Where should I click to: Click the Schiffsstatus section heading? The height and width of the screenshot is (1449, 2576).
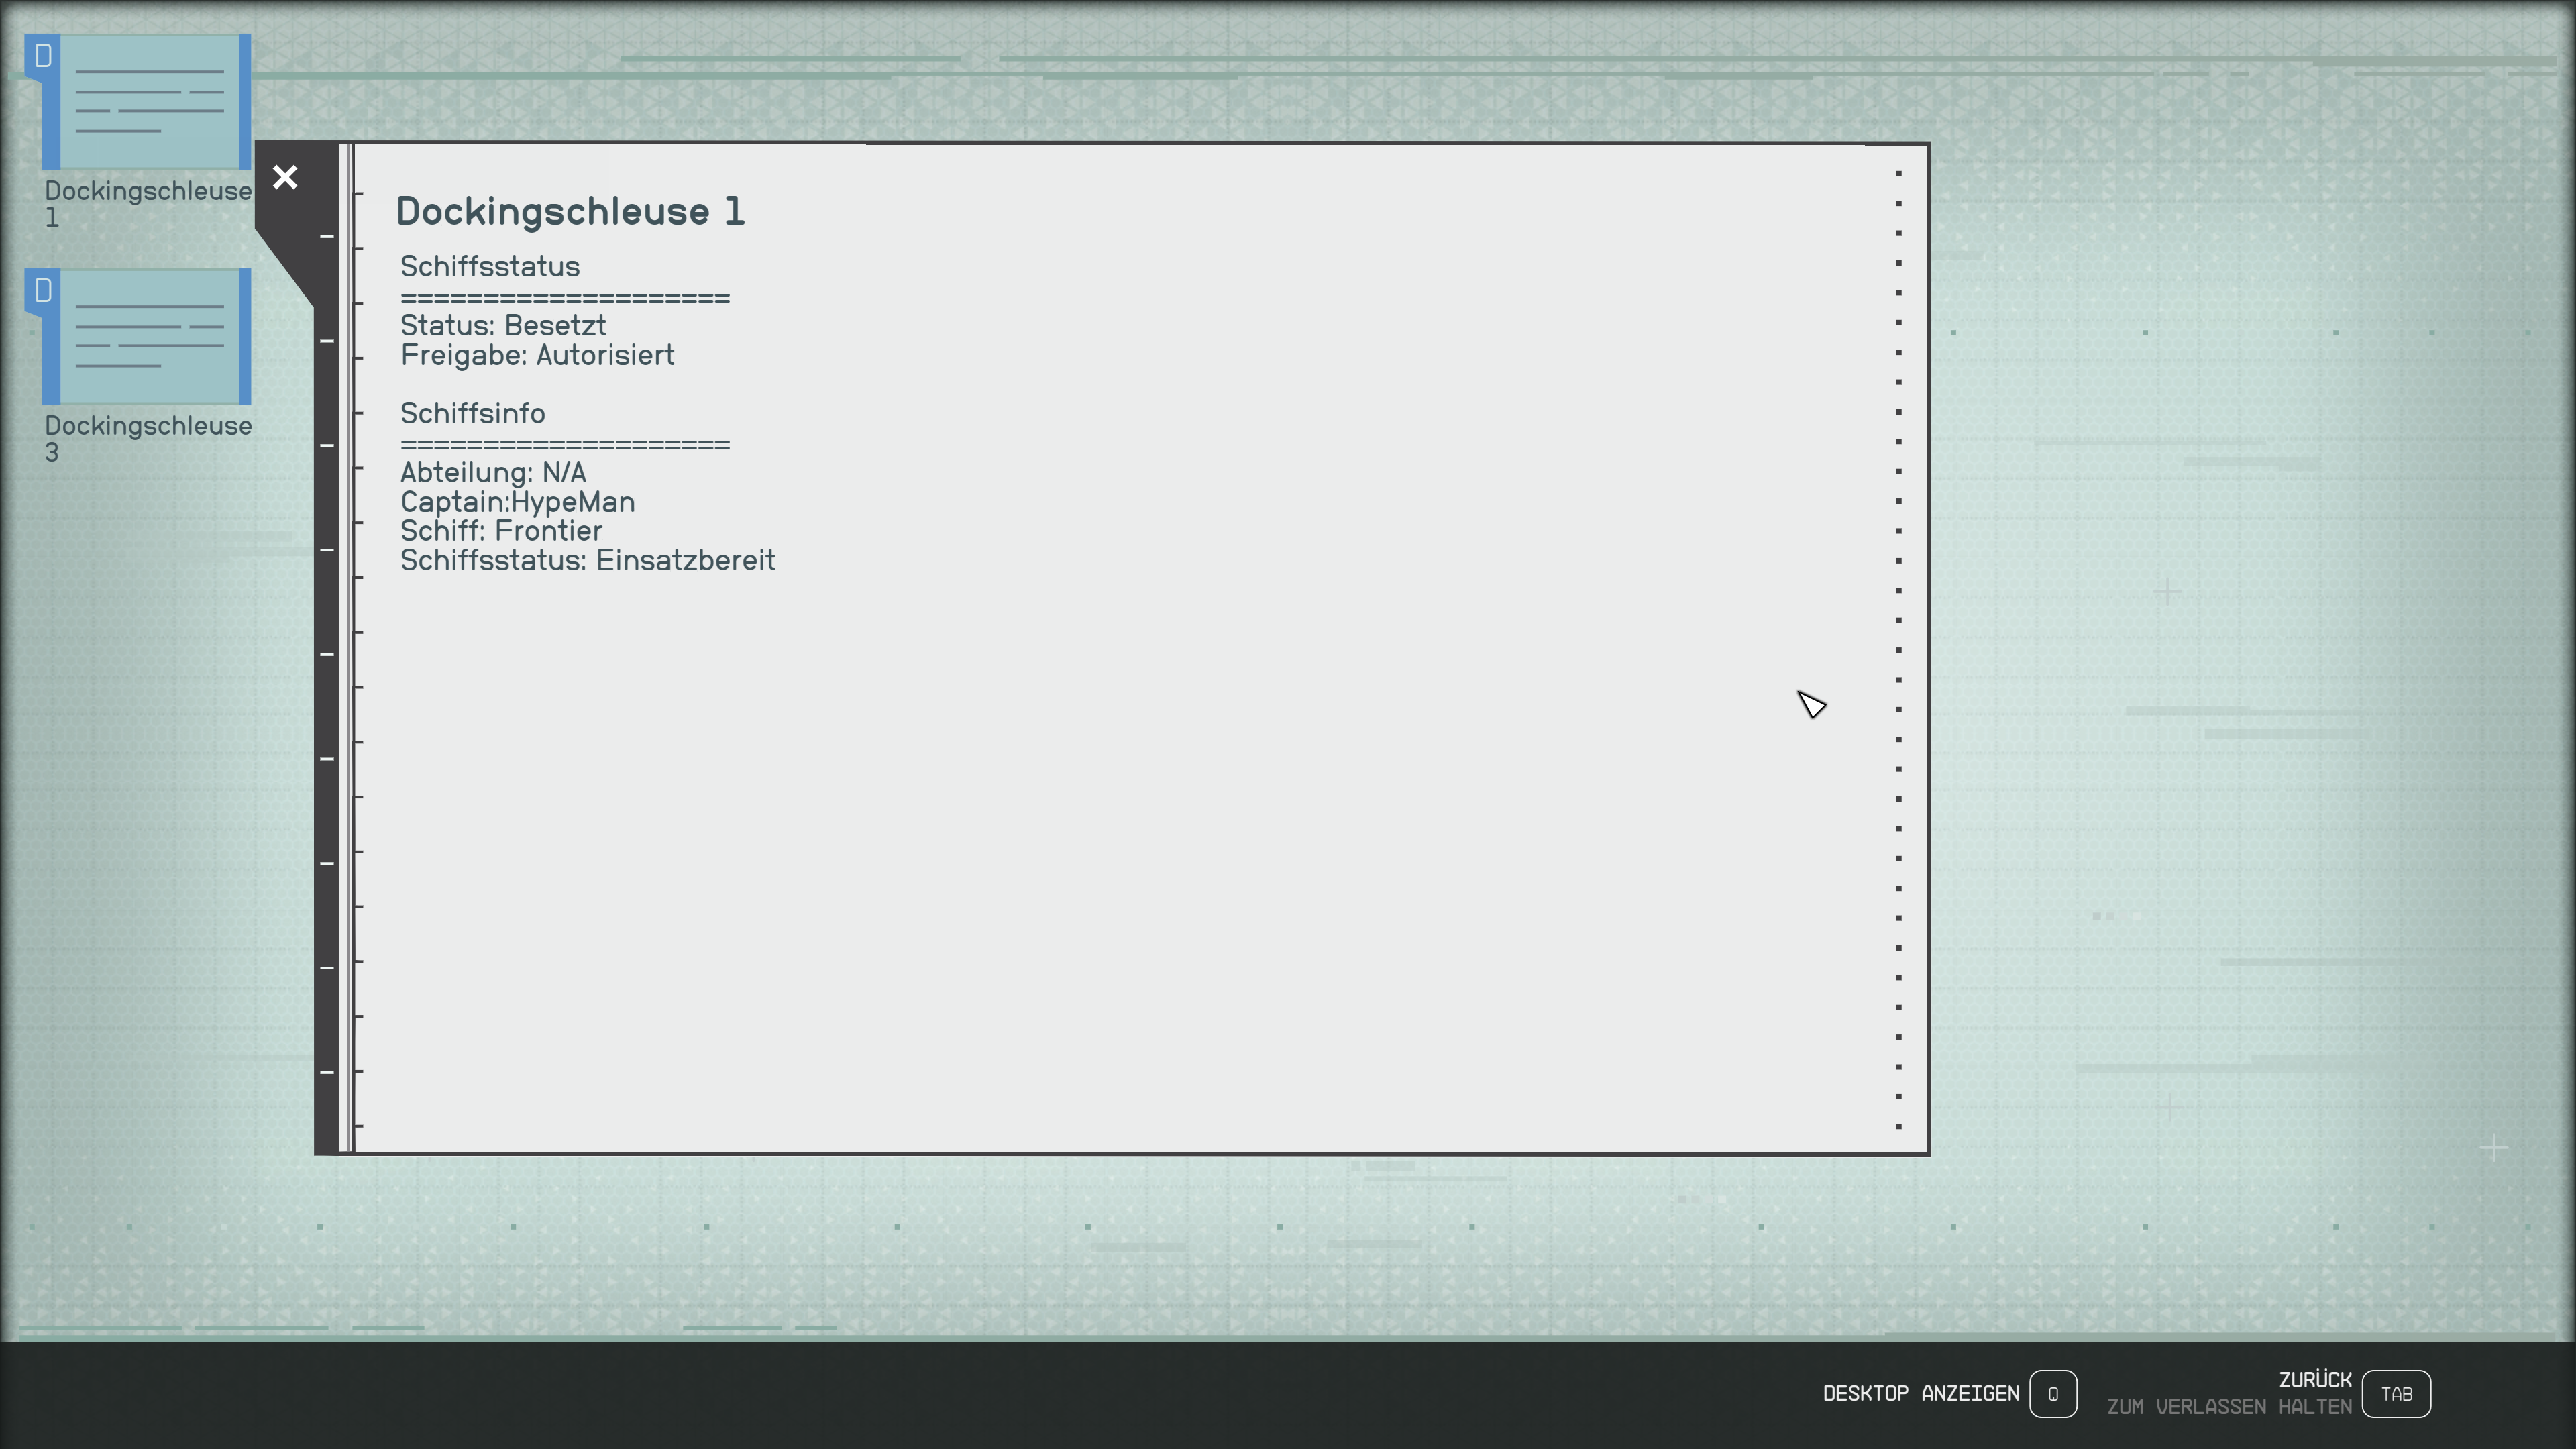pos(490,267)
